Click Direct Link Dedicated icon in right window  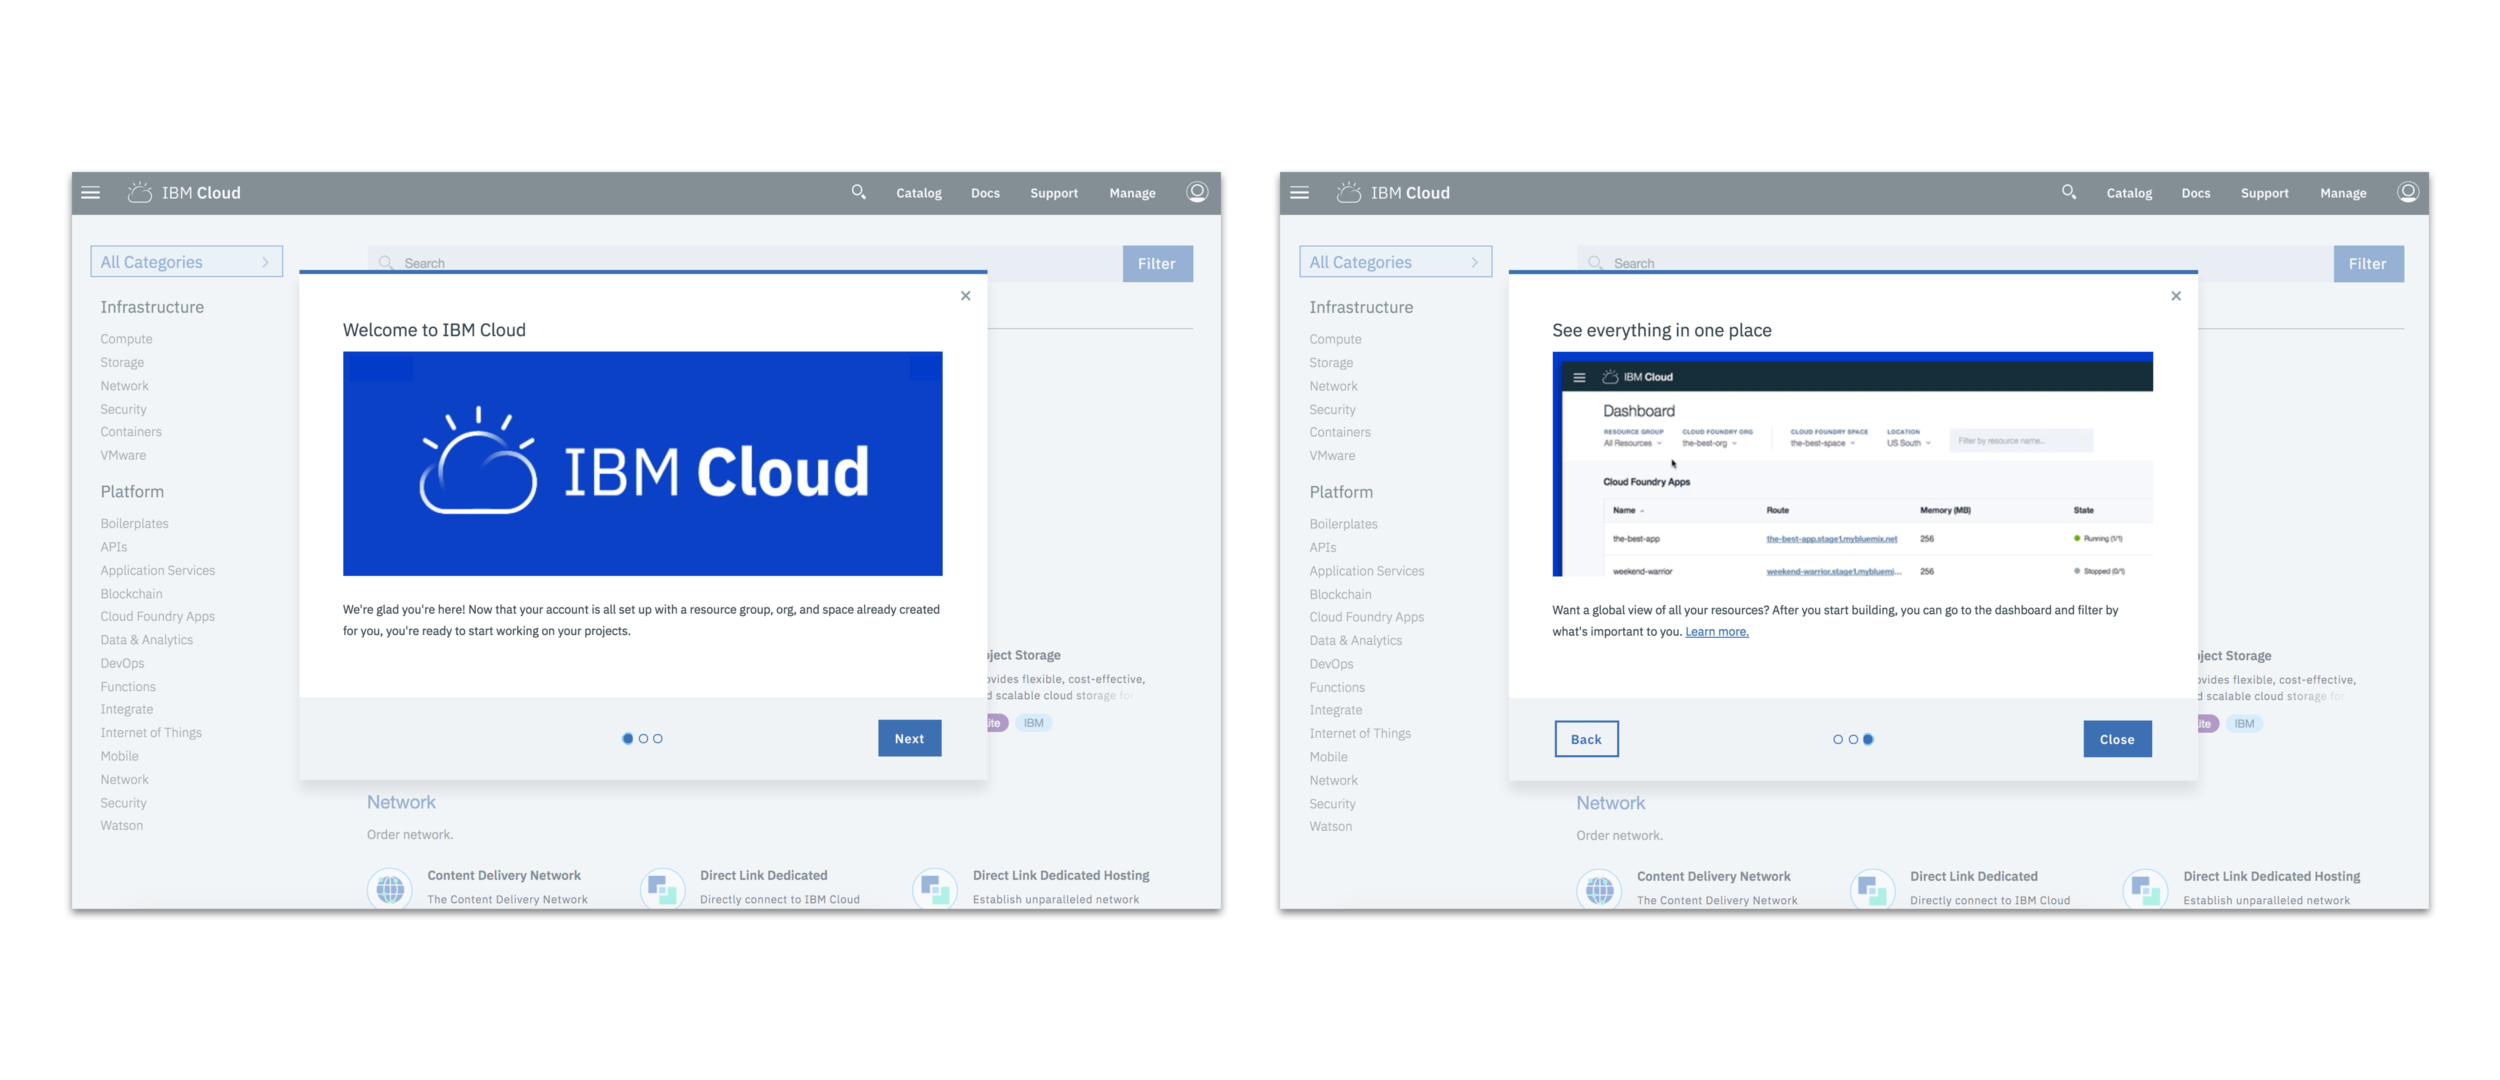[x=1873, y=889]
